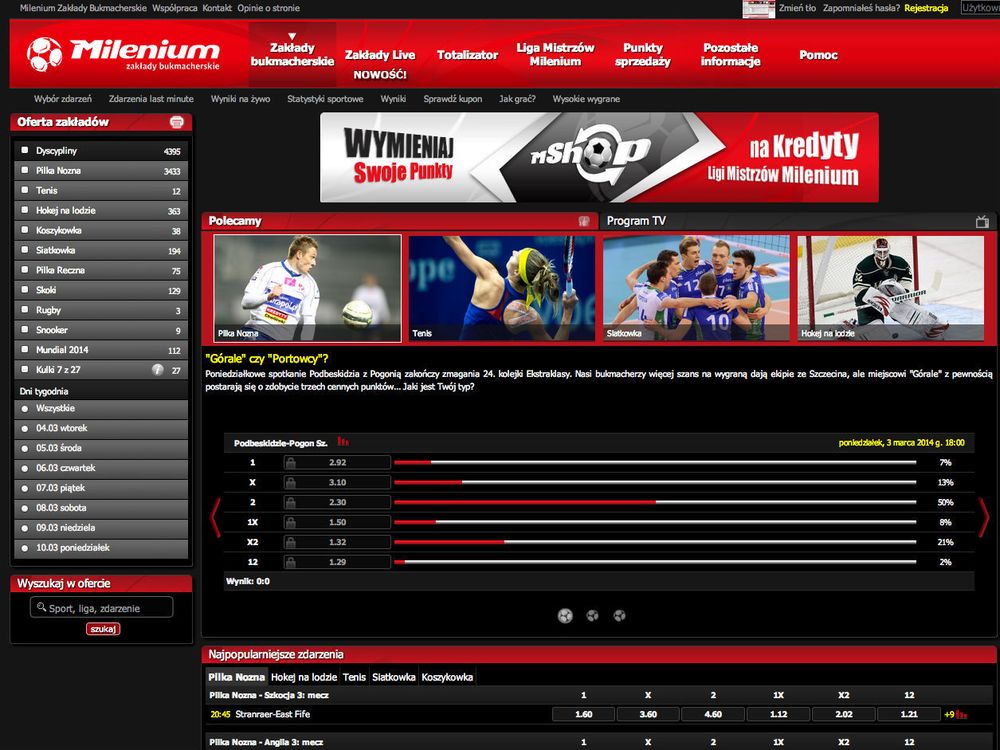Click the icon in the Polecamy header
Image resolution: width=1000 pixels, height=750 pixels.
click(584, 221)
